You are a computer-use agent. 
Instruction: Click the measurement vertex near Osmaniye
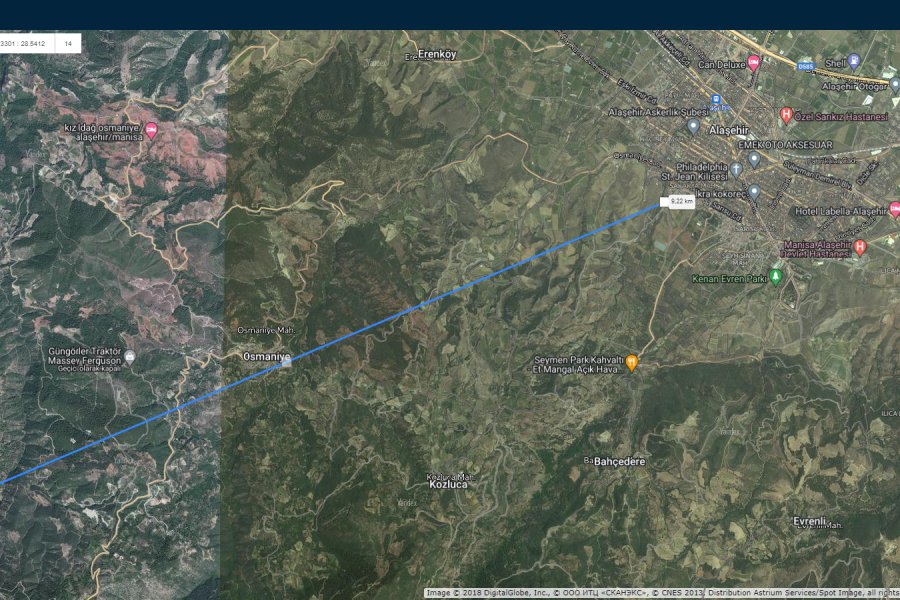click(286, 361)
